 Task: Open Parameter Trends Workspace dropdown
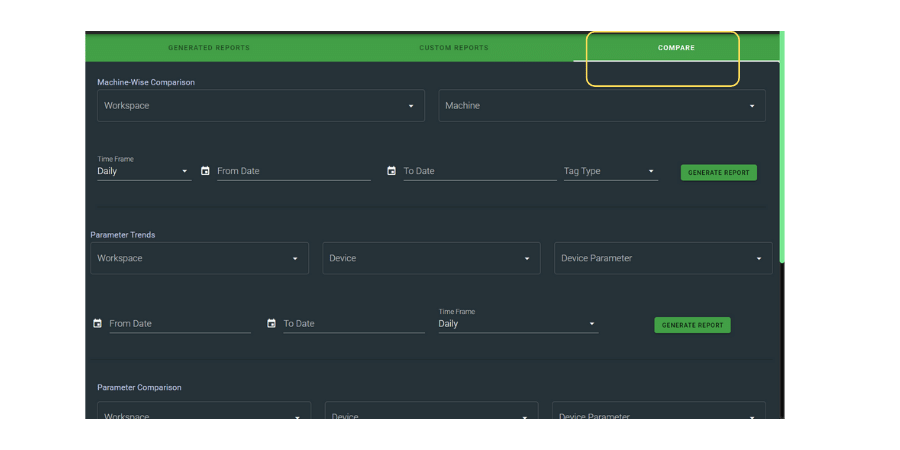click(x=199, y=258)
